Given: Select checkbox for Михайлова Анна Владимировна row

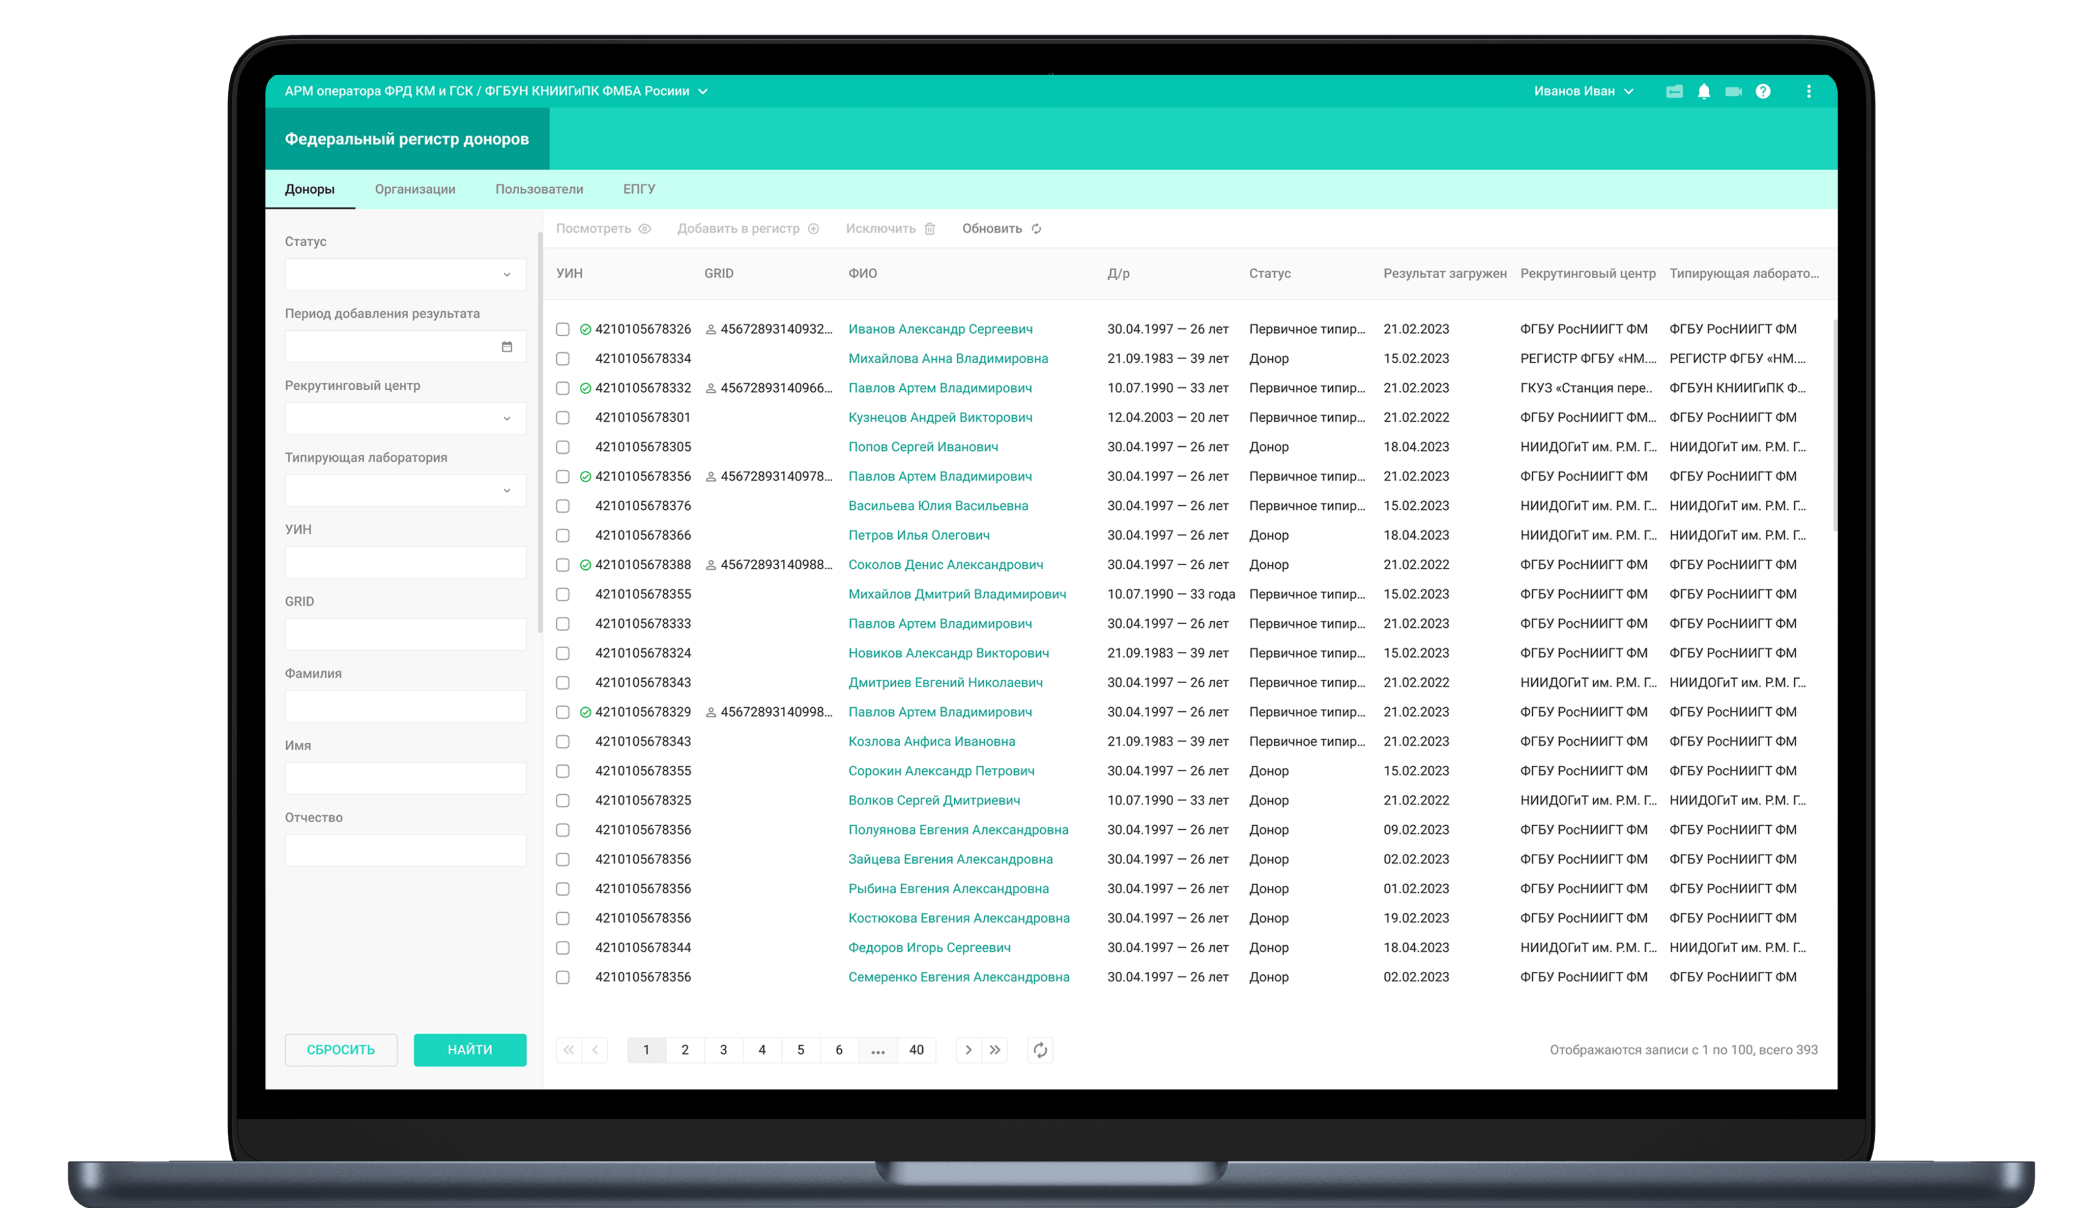Looking at the screenshot, I should (563, 359).
